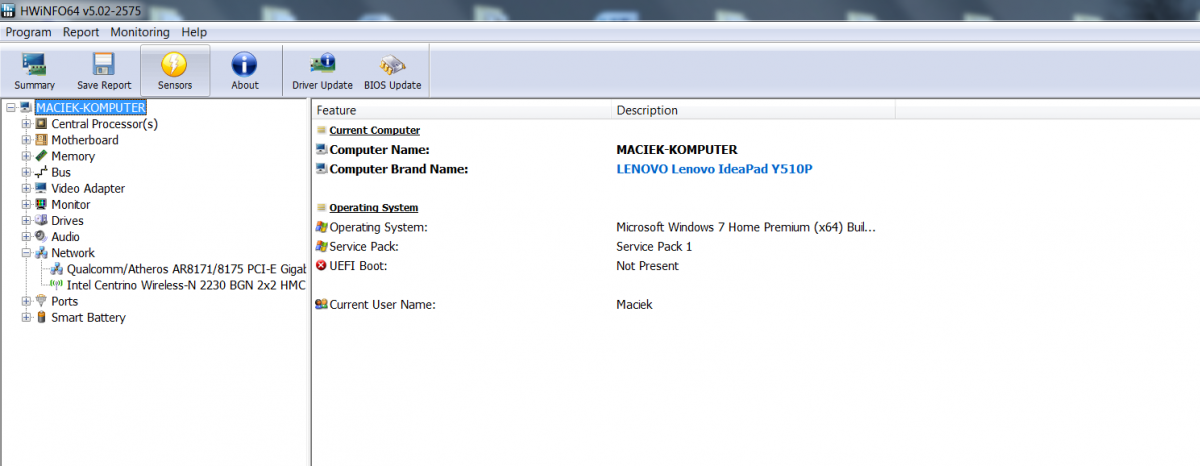Select Motherboard tree item
Image resolution: width=1200 pixels, height=466 pixels.
coord(85,140)
